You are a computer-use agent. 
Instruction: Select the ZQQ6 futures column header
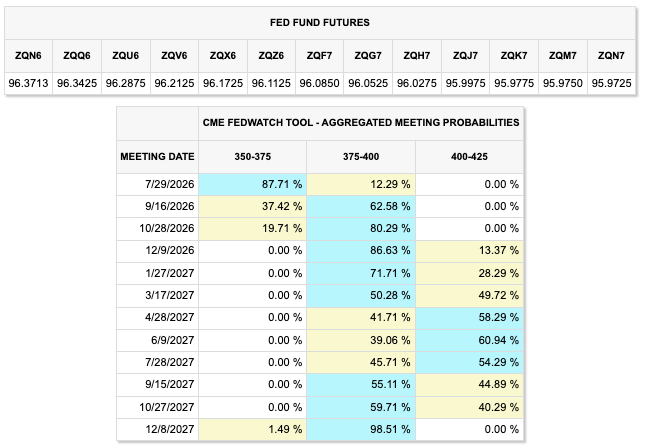[77, 56]
